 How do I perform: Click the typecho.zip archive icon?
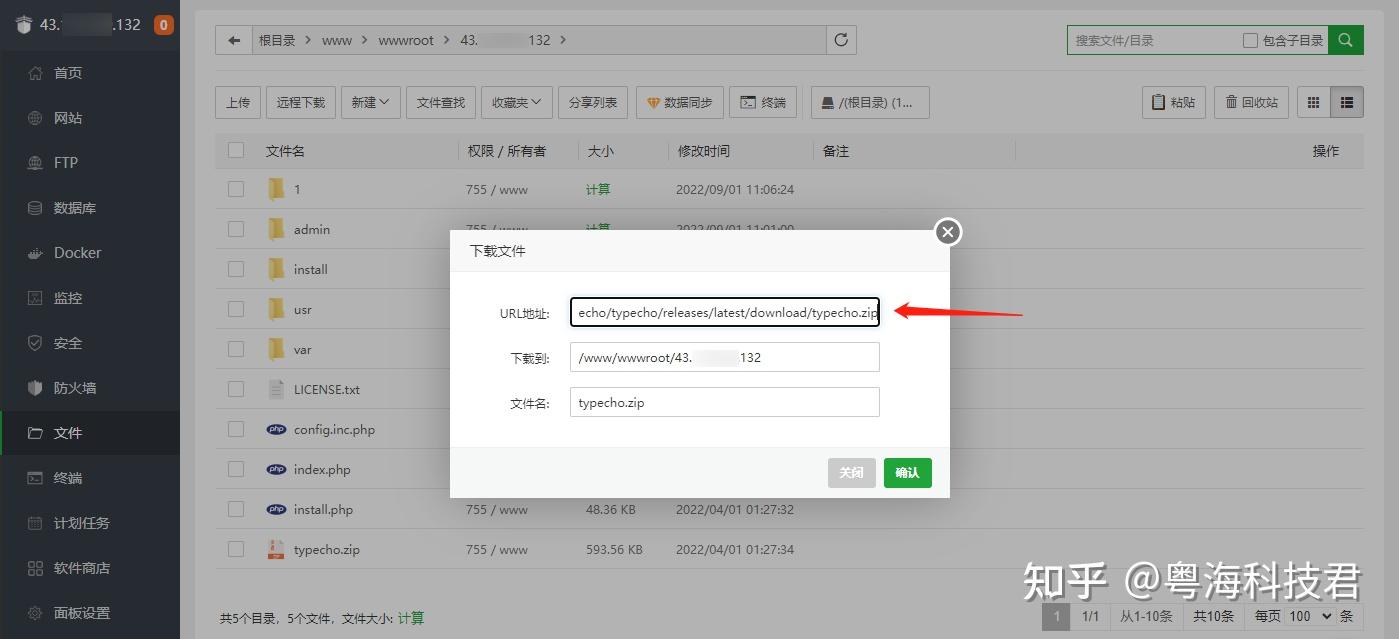point(276,549)
